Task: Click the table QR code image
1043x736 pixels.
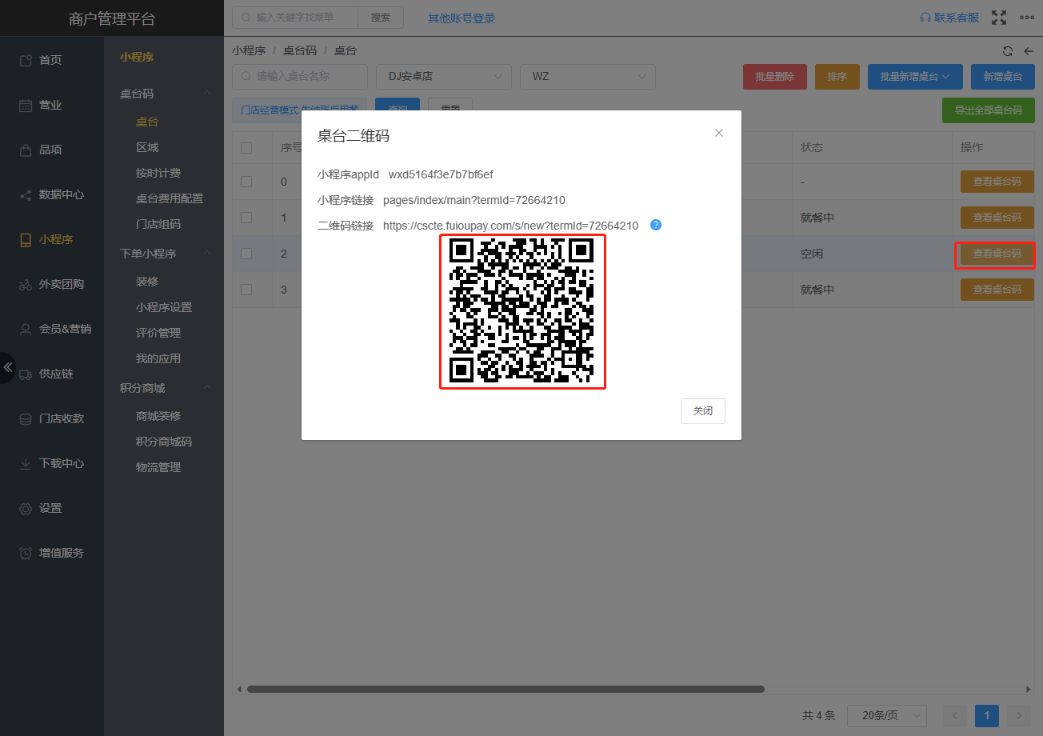Action: pos(522,311)
